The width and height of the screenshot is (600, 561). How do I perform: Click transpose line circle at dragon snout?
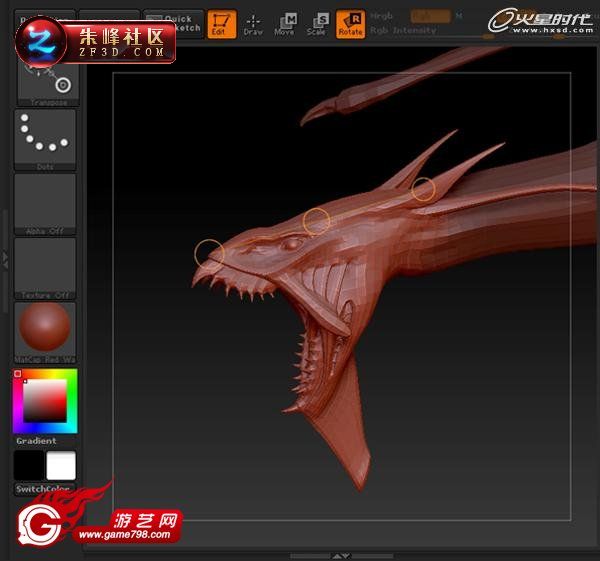[209, 254]
